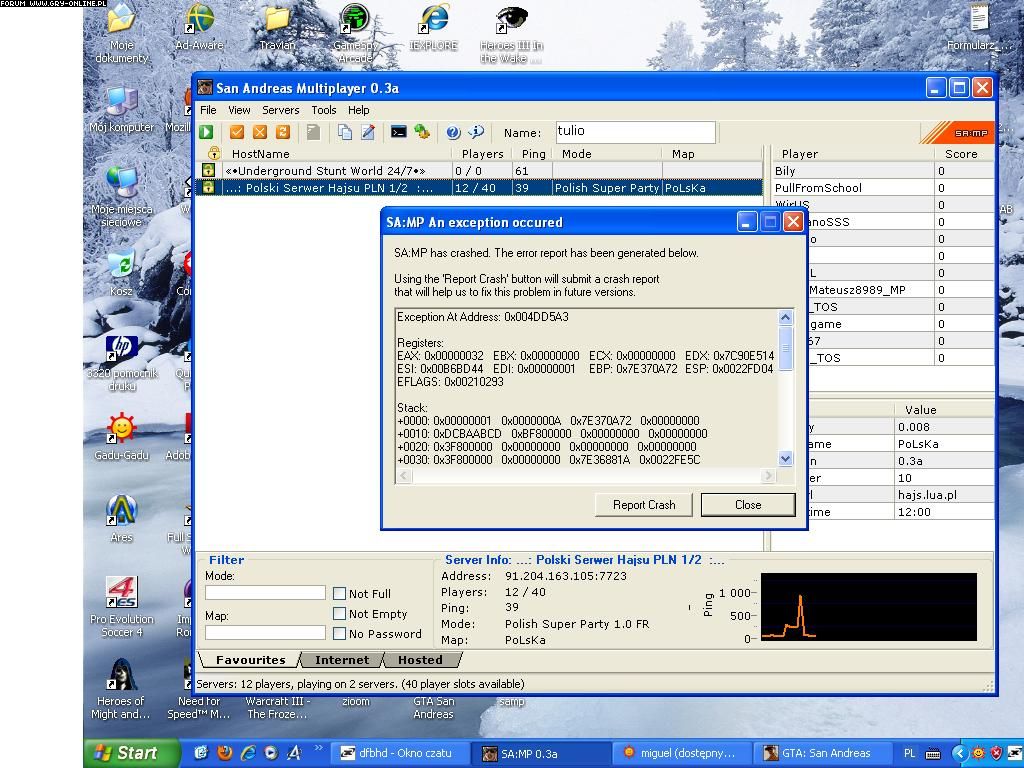This screenshot has height=768, width=1024.
Task: Check the No Password filter checkbox
Action: 340,634
